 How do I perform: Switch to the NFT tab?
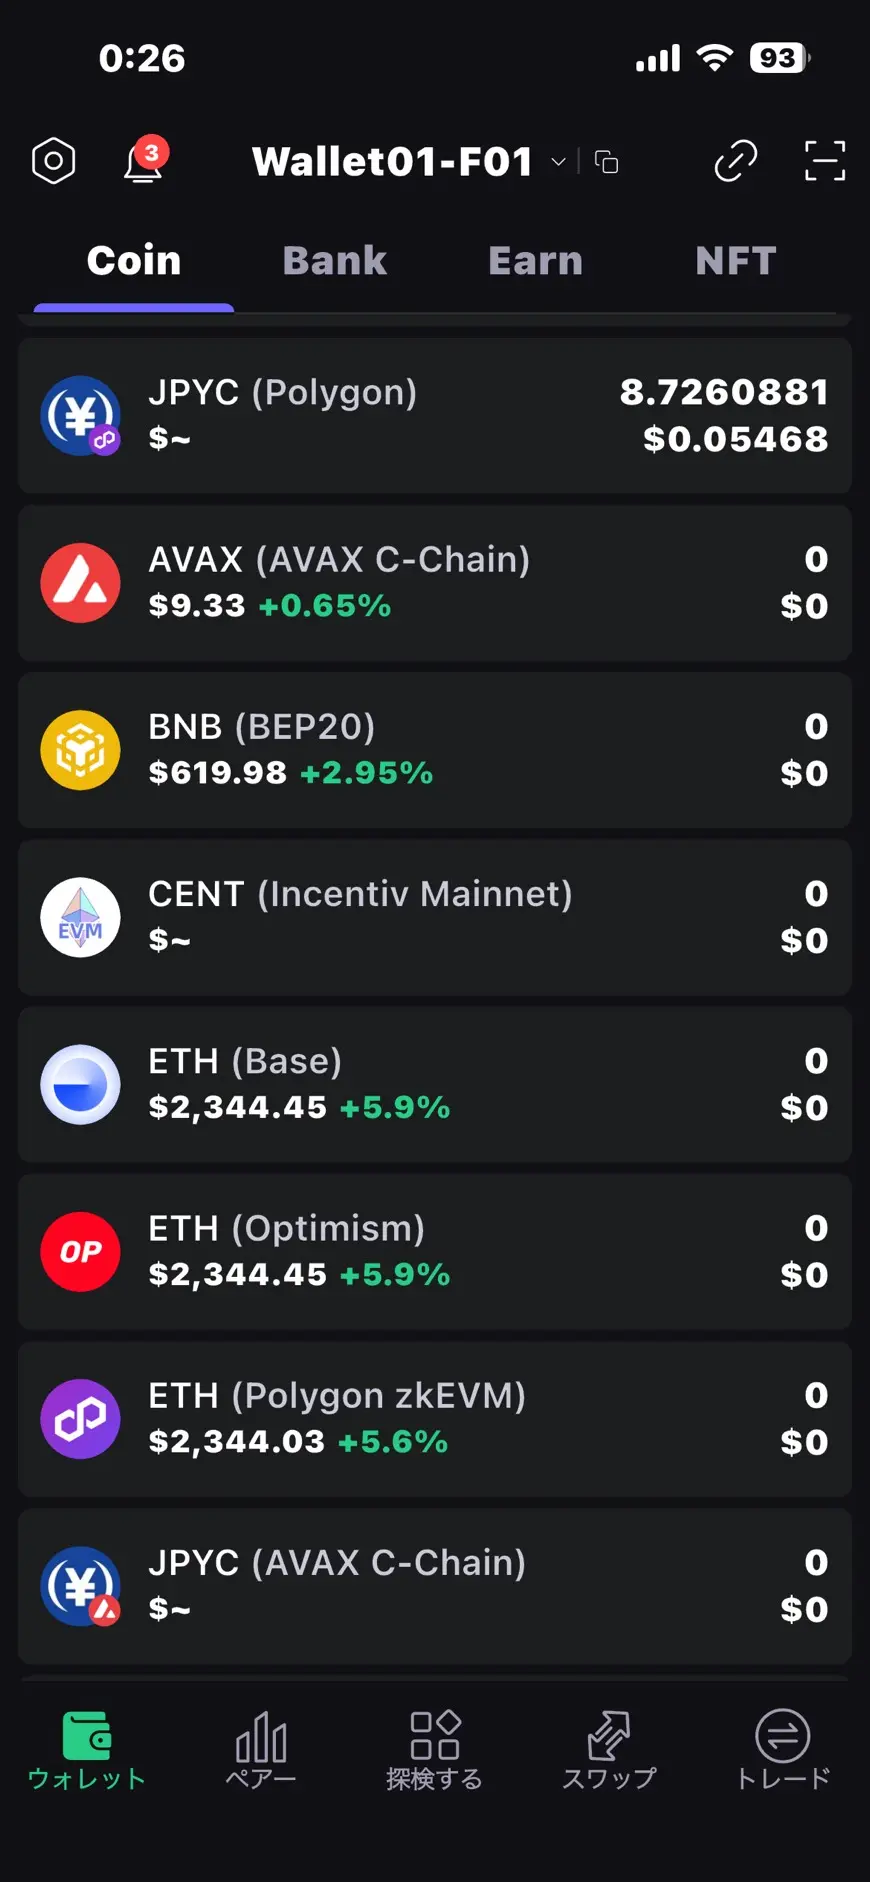tap(735, 261)
